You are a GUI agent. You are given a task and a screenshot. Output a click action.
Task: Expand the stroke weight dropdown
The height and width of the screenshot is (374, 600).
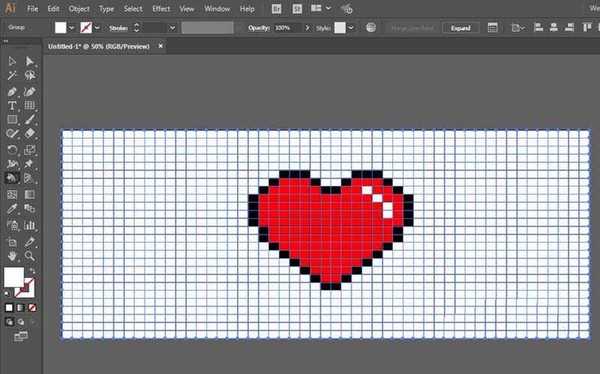coord(172,28)
